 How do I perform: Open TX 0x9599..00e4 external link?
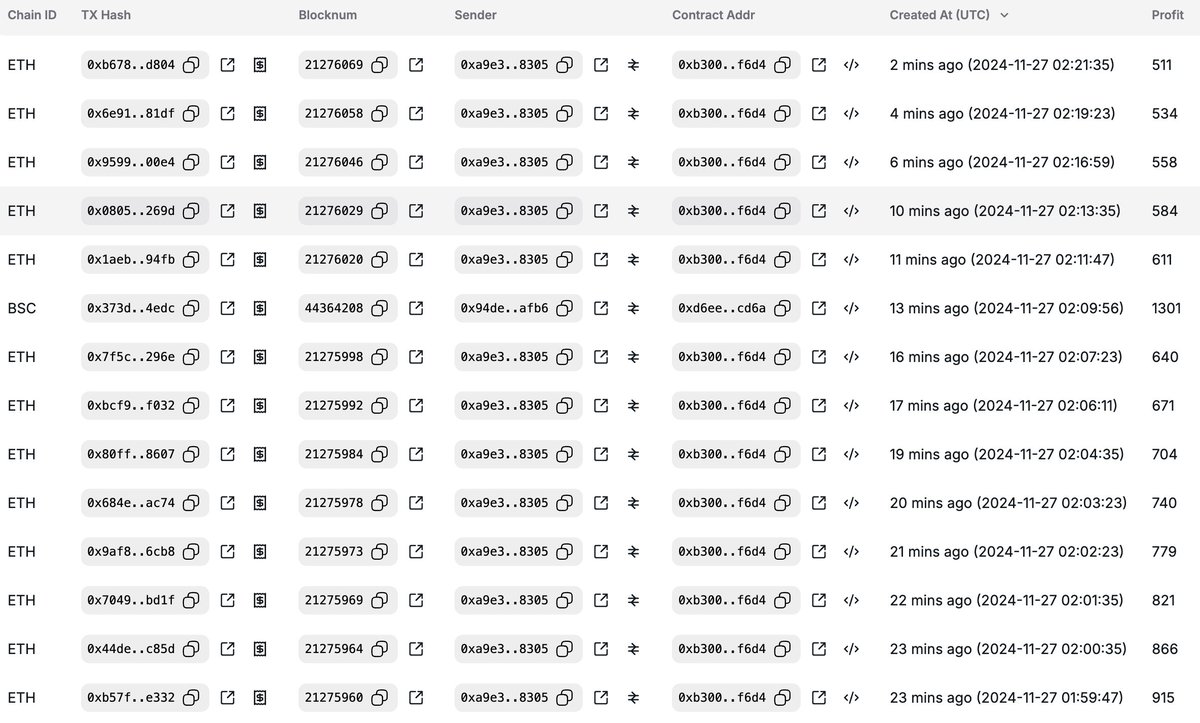pyautogui.click(x=227, y=162)
